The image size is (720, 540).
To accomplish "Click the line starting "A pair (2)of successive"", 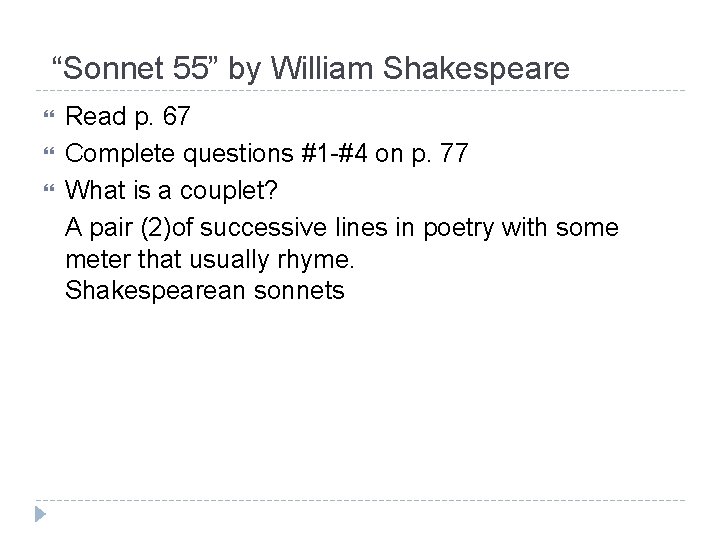I will [x=341, y=227].
